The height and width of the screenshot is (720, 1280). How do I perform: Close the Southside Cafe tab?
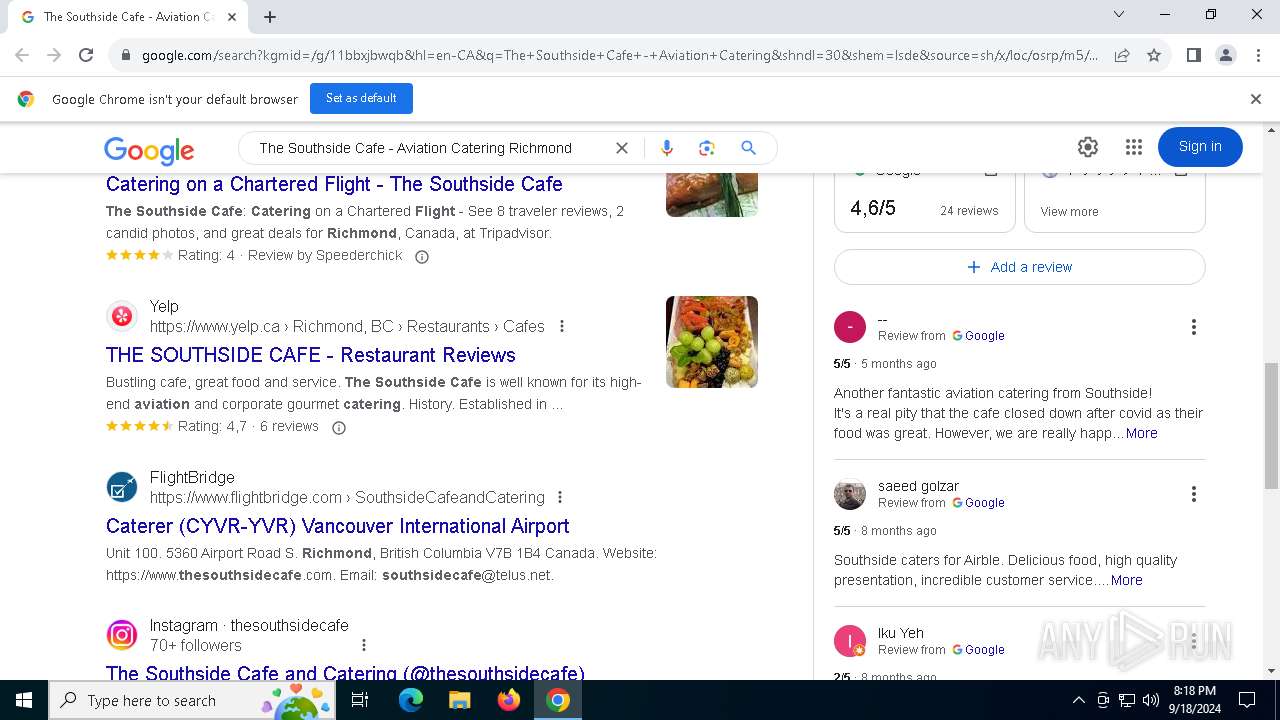(232, 17)
